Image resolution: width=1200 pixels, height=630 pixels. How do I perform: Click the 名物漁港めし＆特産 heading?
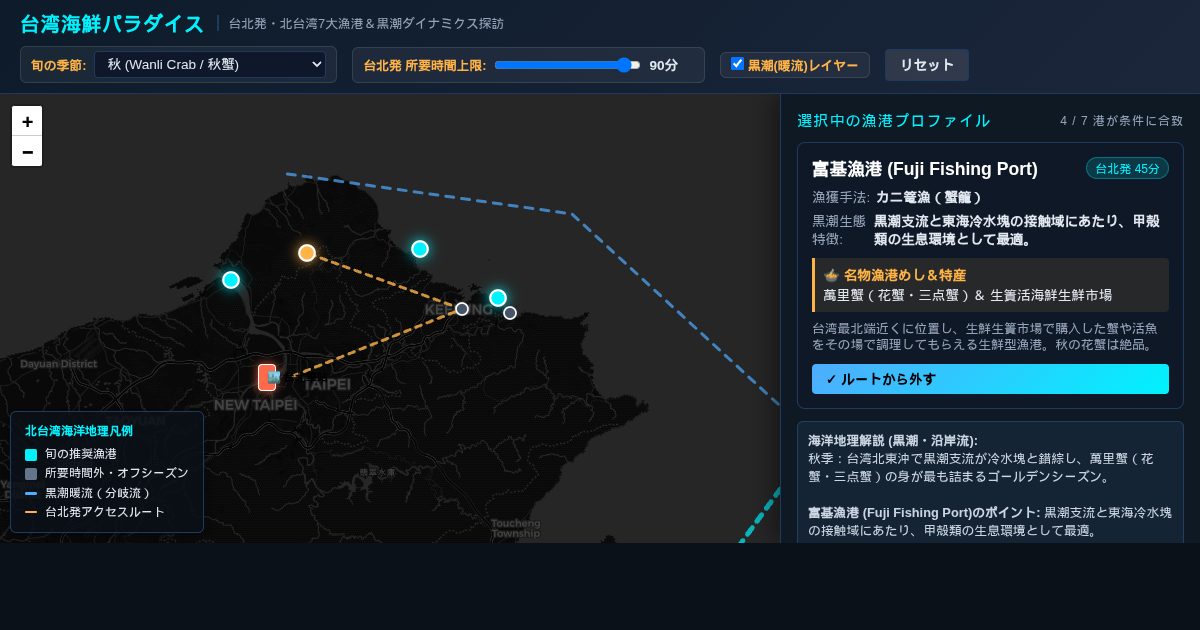(x=904, y=275)
